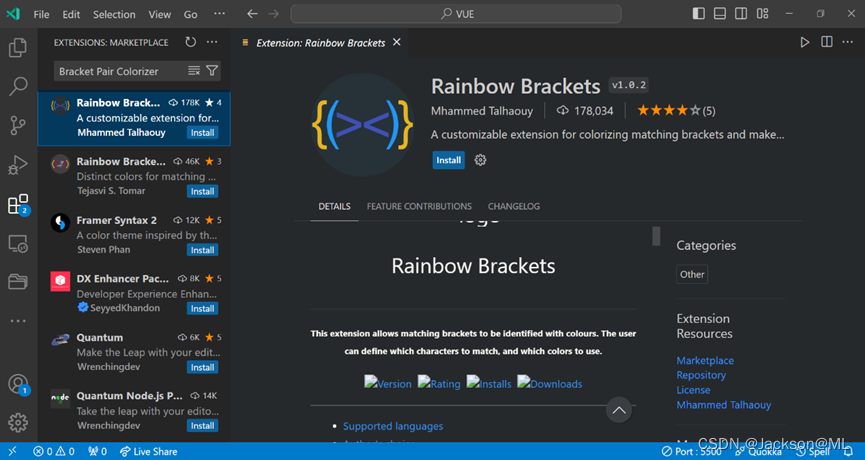
Task: Go forward with the right arrow
Action: tap(274, 14)
